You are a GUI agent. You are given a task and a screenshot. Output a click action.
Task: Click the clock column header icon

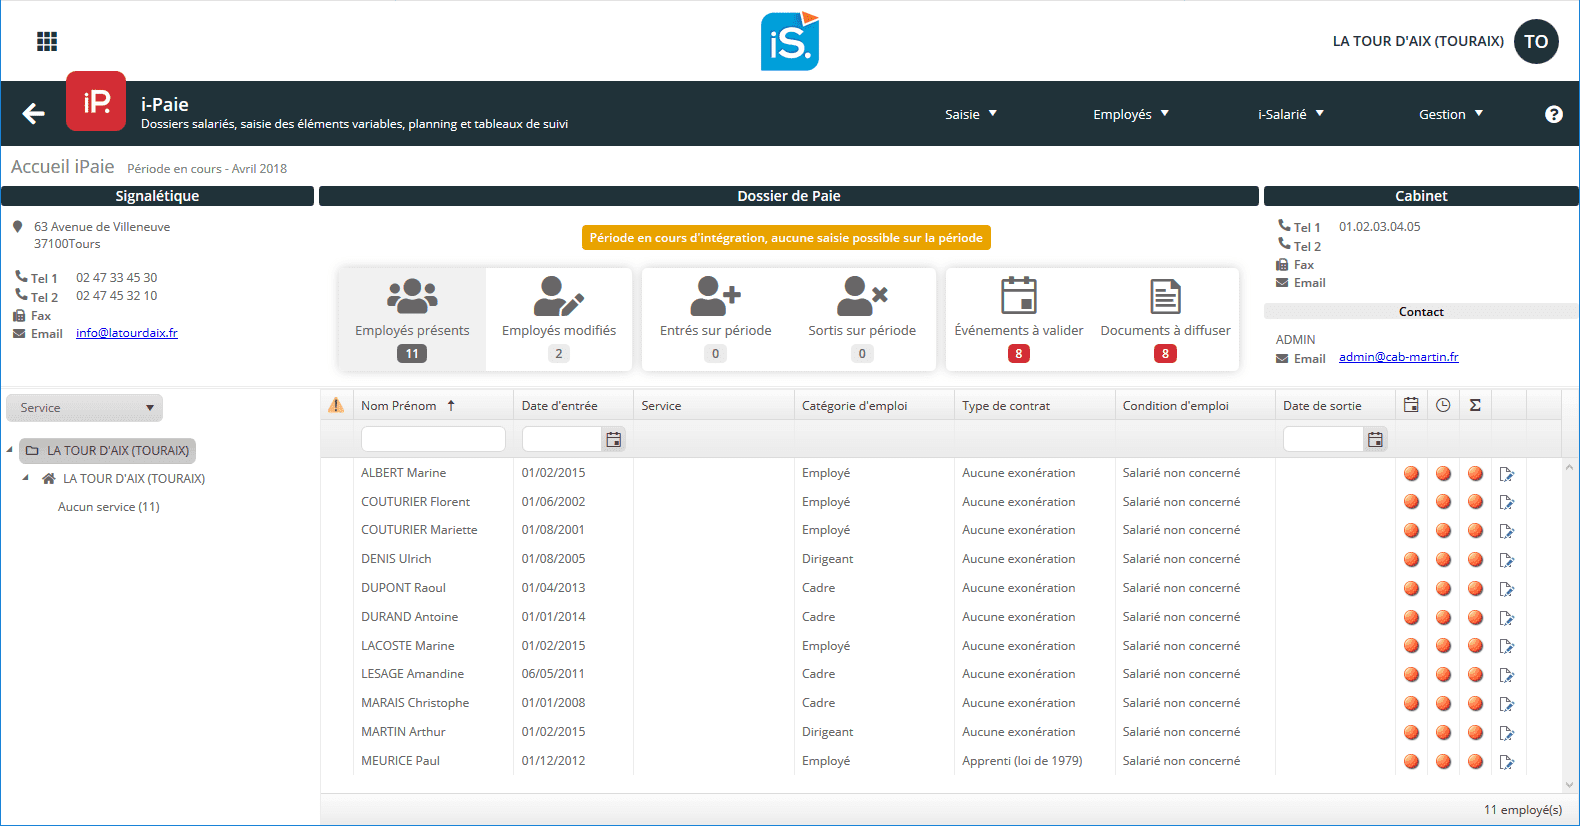(x=1443, y=405)
